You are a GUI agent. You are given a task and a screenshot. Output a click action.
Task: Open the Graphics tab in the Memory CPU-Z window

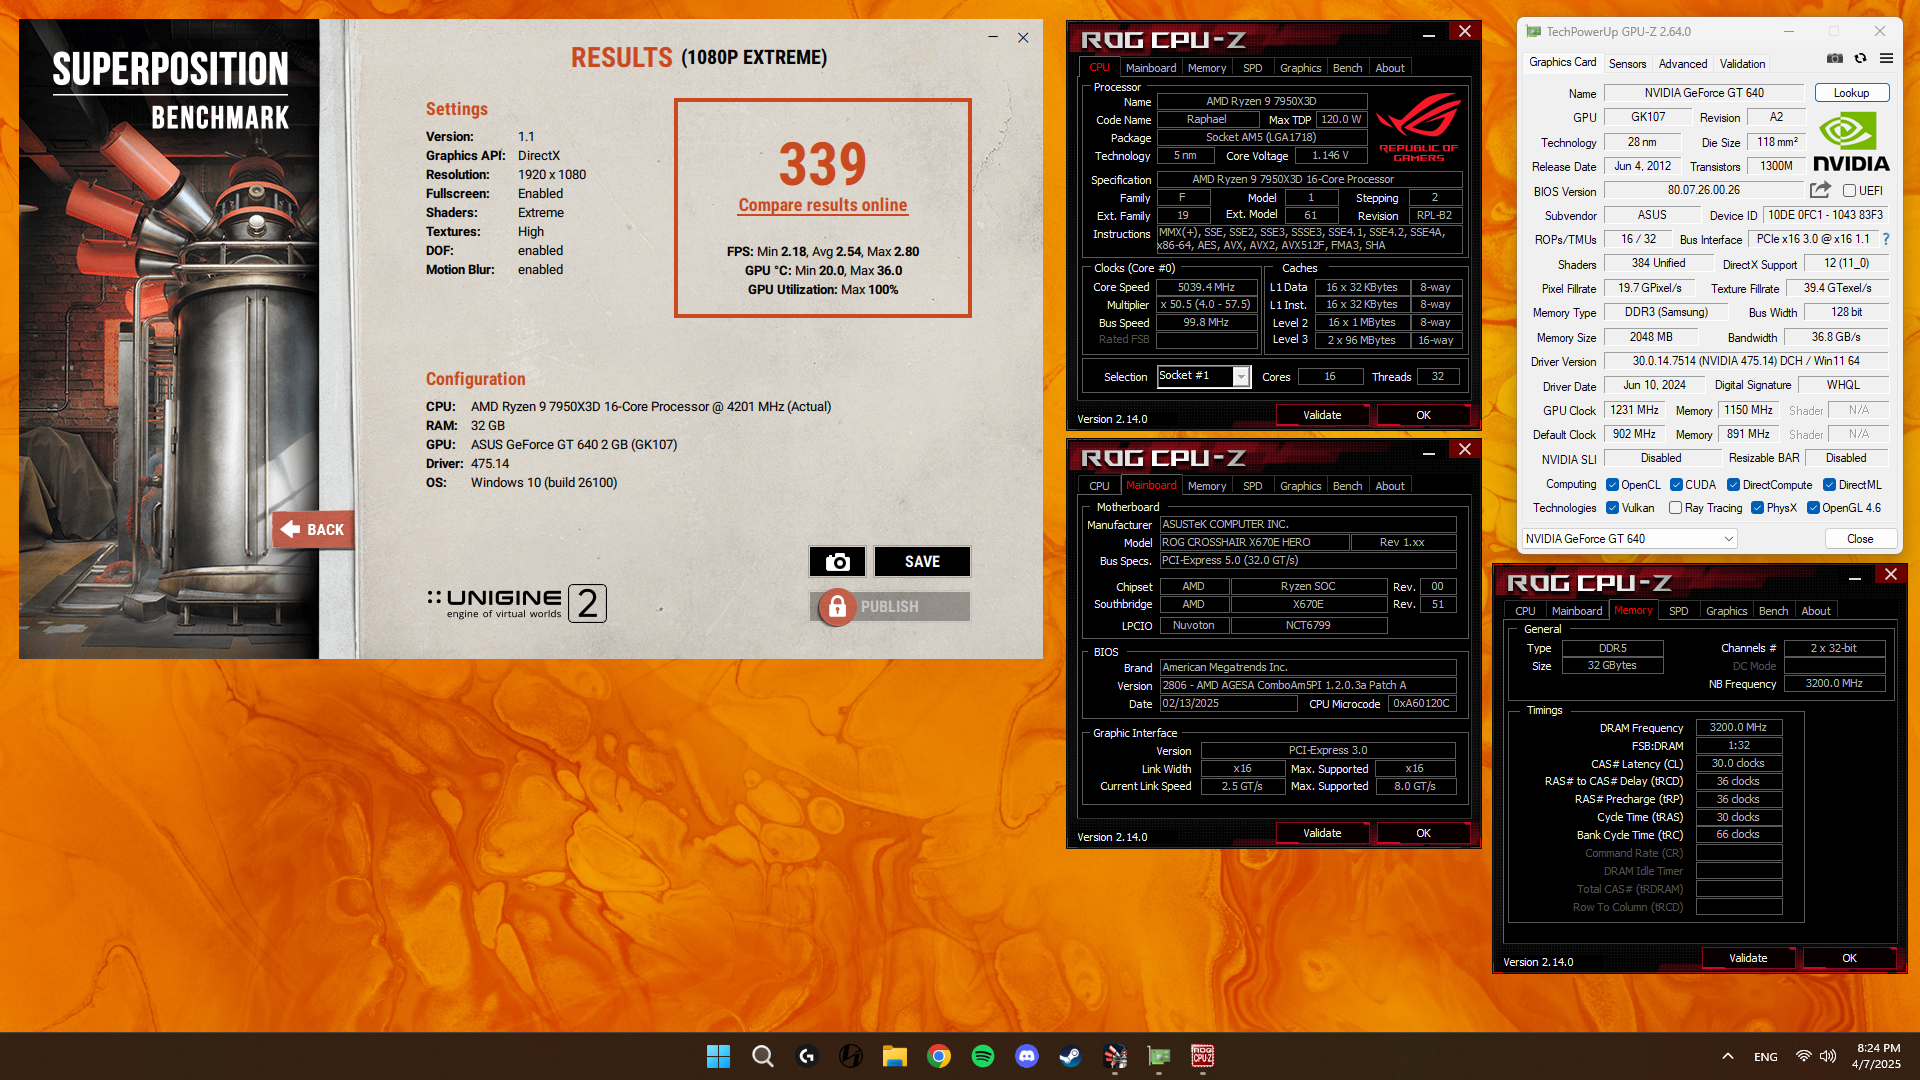[x=1726, y=611]
